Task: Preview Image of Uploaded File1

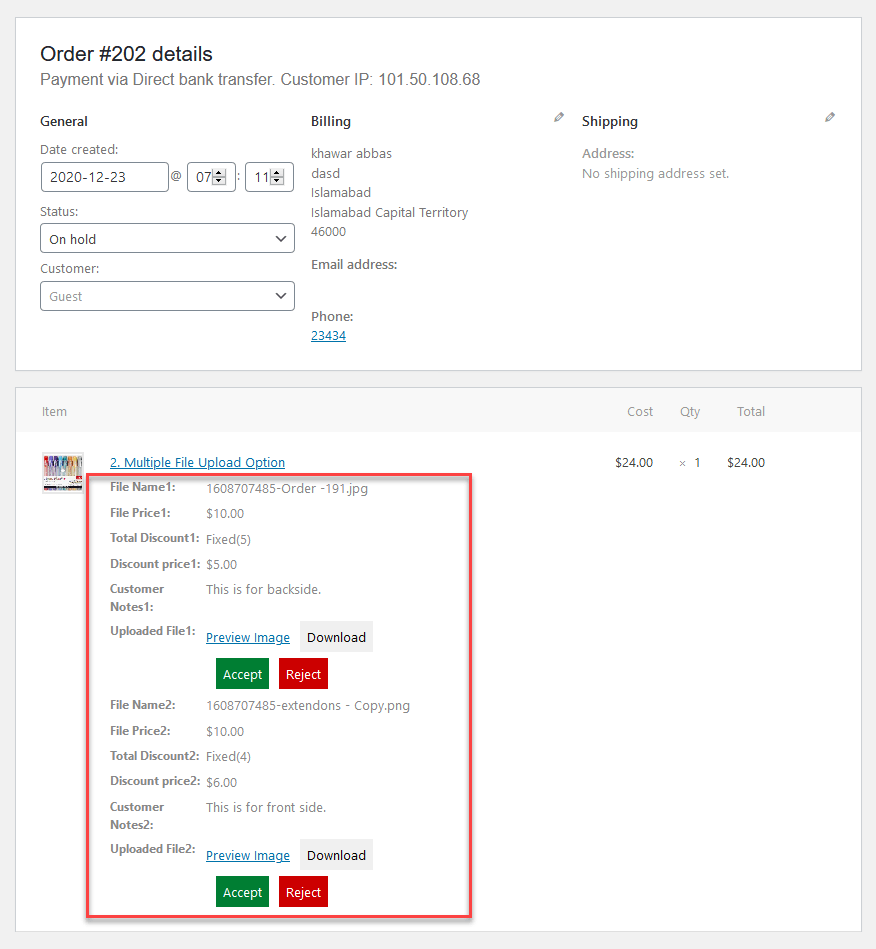Action: 247,637
